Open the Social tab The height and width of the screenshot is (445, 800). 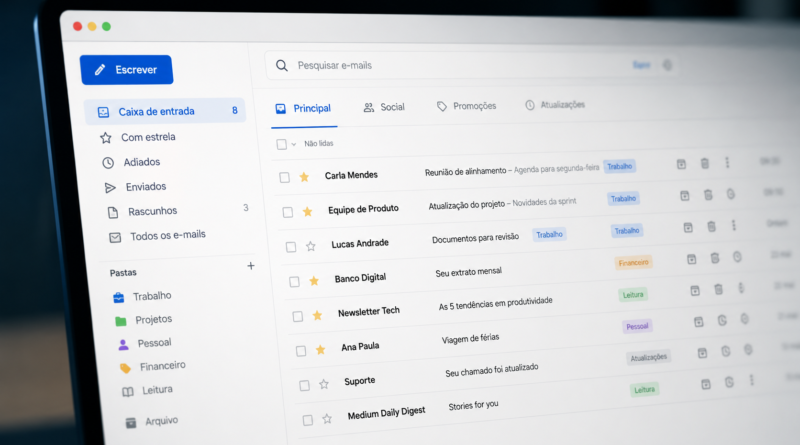pyautogui.click(x=384, y=107)
